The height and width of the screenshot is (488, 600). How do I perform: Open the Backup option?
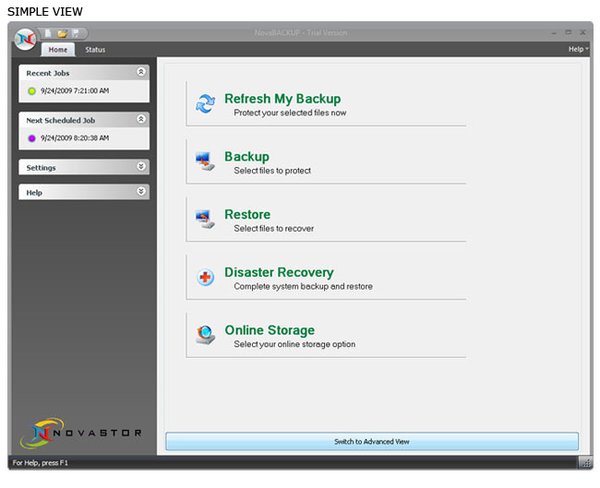pyautogui.click(x=326, y=162)
